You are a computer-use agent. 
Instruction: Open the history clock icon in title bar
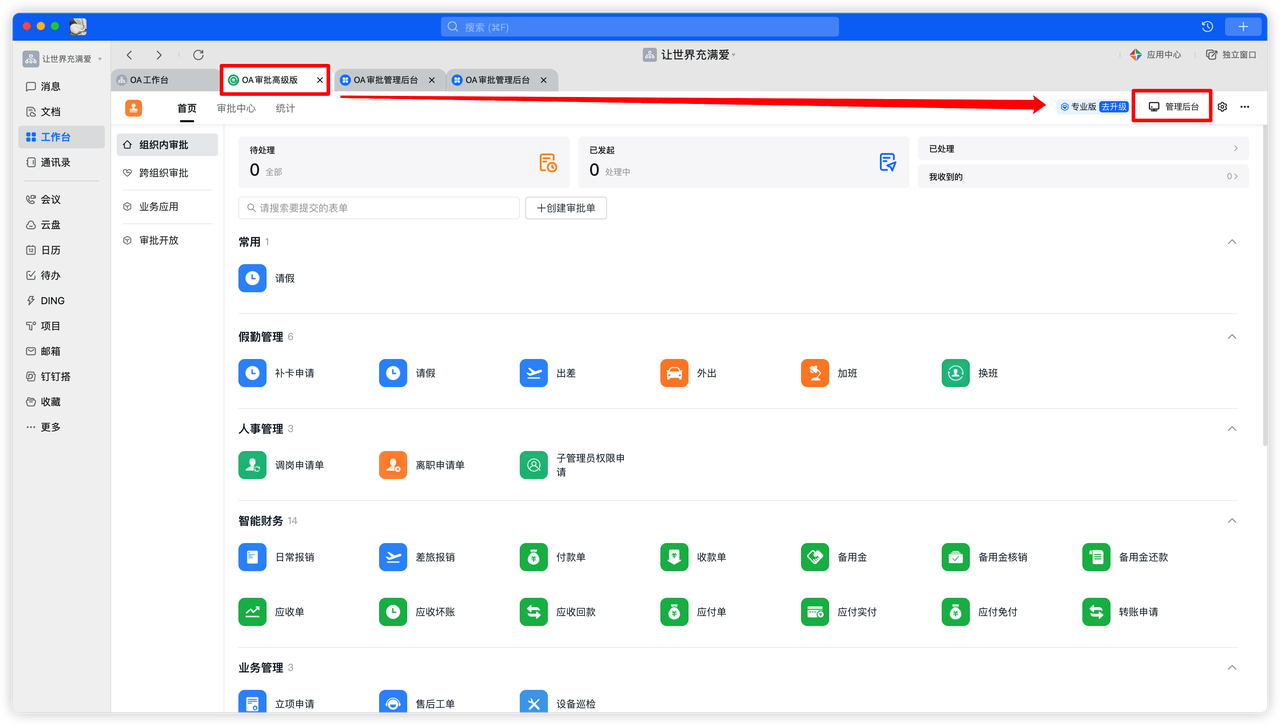(1207, 27)
